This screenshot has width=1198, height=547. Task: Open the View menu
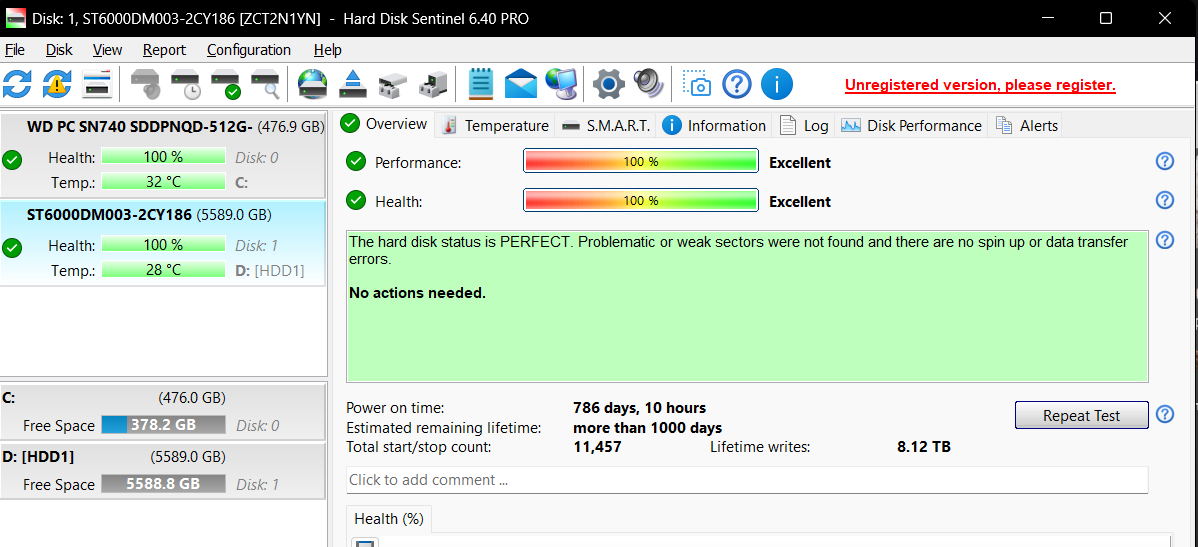coord(107,50)
